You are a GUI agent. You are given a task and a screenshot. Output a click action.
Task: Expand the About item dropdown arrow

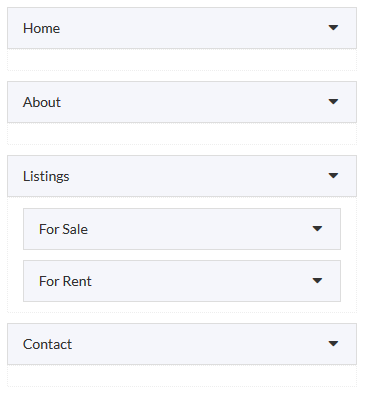point(333,102)
